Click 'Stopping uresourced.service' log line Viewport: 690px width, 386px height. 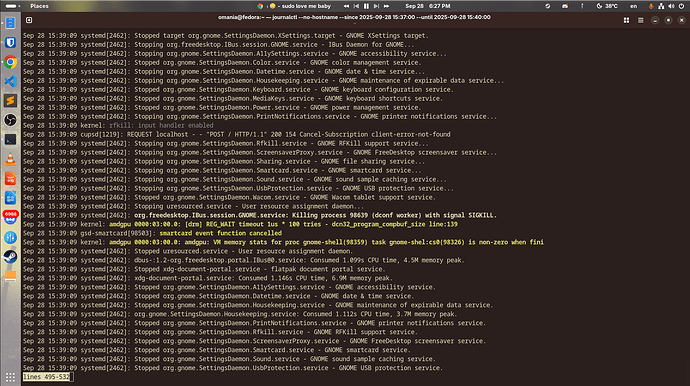pyautogui.click(x=193, y=206)
